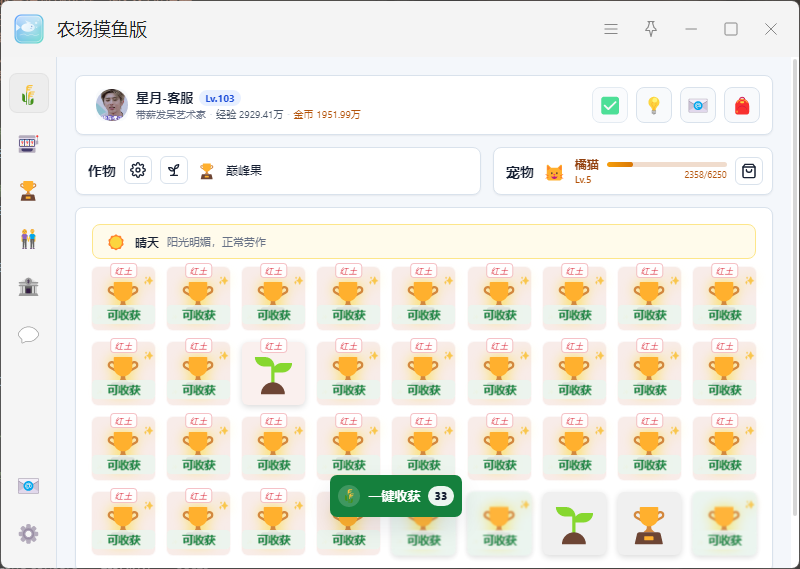Open the slot machine sidebar icon
This screenshot has width=800, height=569.
point(29,143)
